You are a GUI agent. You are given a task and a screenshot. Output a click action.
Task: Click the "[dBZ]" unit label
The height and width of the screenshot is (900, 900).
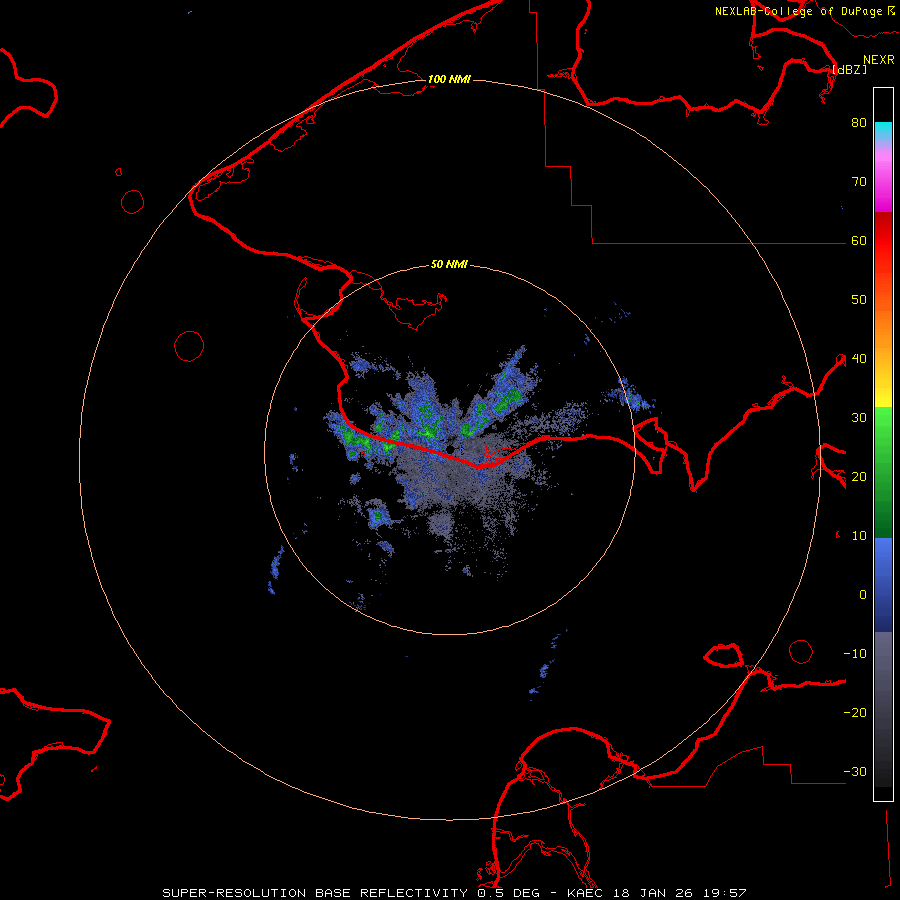pos(849,69)
